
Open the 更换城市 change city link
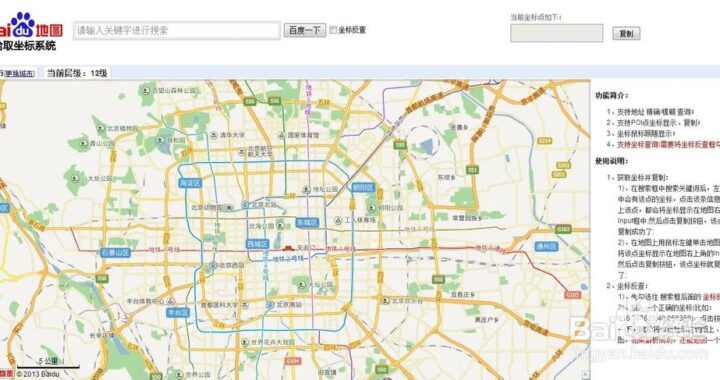19,73
